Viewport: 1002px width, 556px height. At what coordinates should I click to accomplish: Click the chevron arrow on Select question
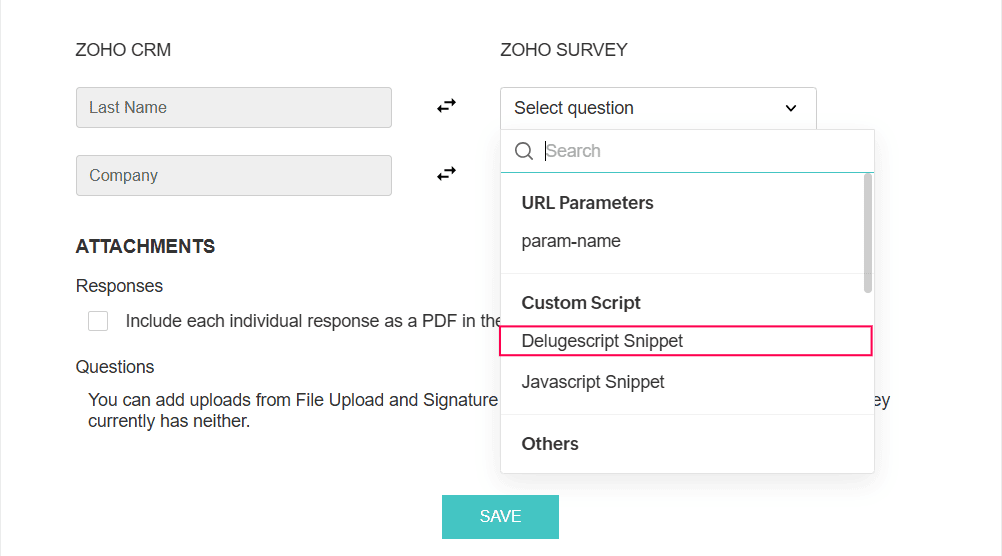point(791,108)
